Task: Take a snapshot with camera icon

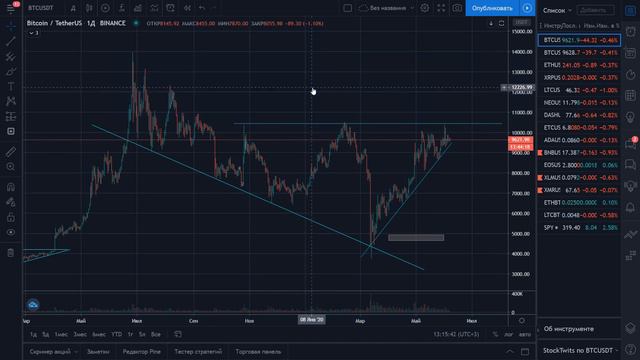Action: [x=457, y=8]
